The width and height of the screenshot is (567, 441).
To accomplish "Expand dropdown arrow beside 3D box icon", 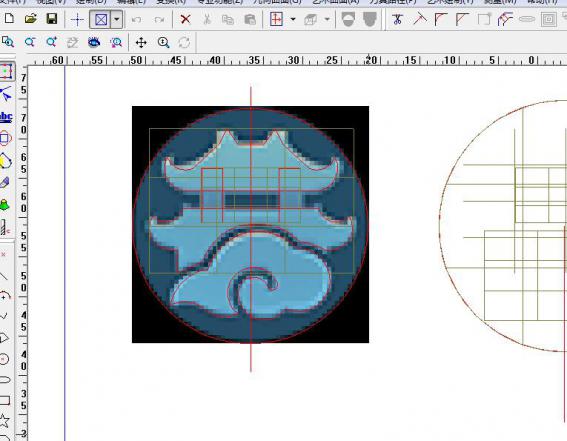I will (x=327, y=19).
